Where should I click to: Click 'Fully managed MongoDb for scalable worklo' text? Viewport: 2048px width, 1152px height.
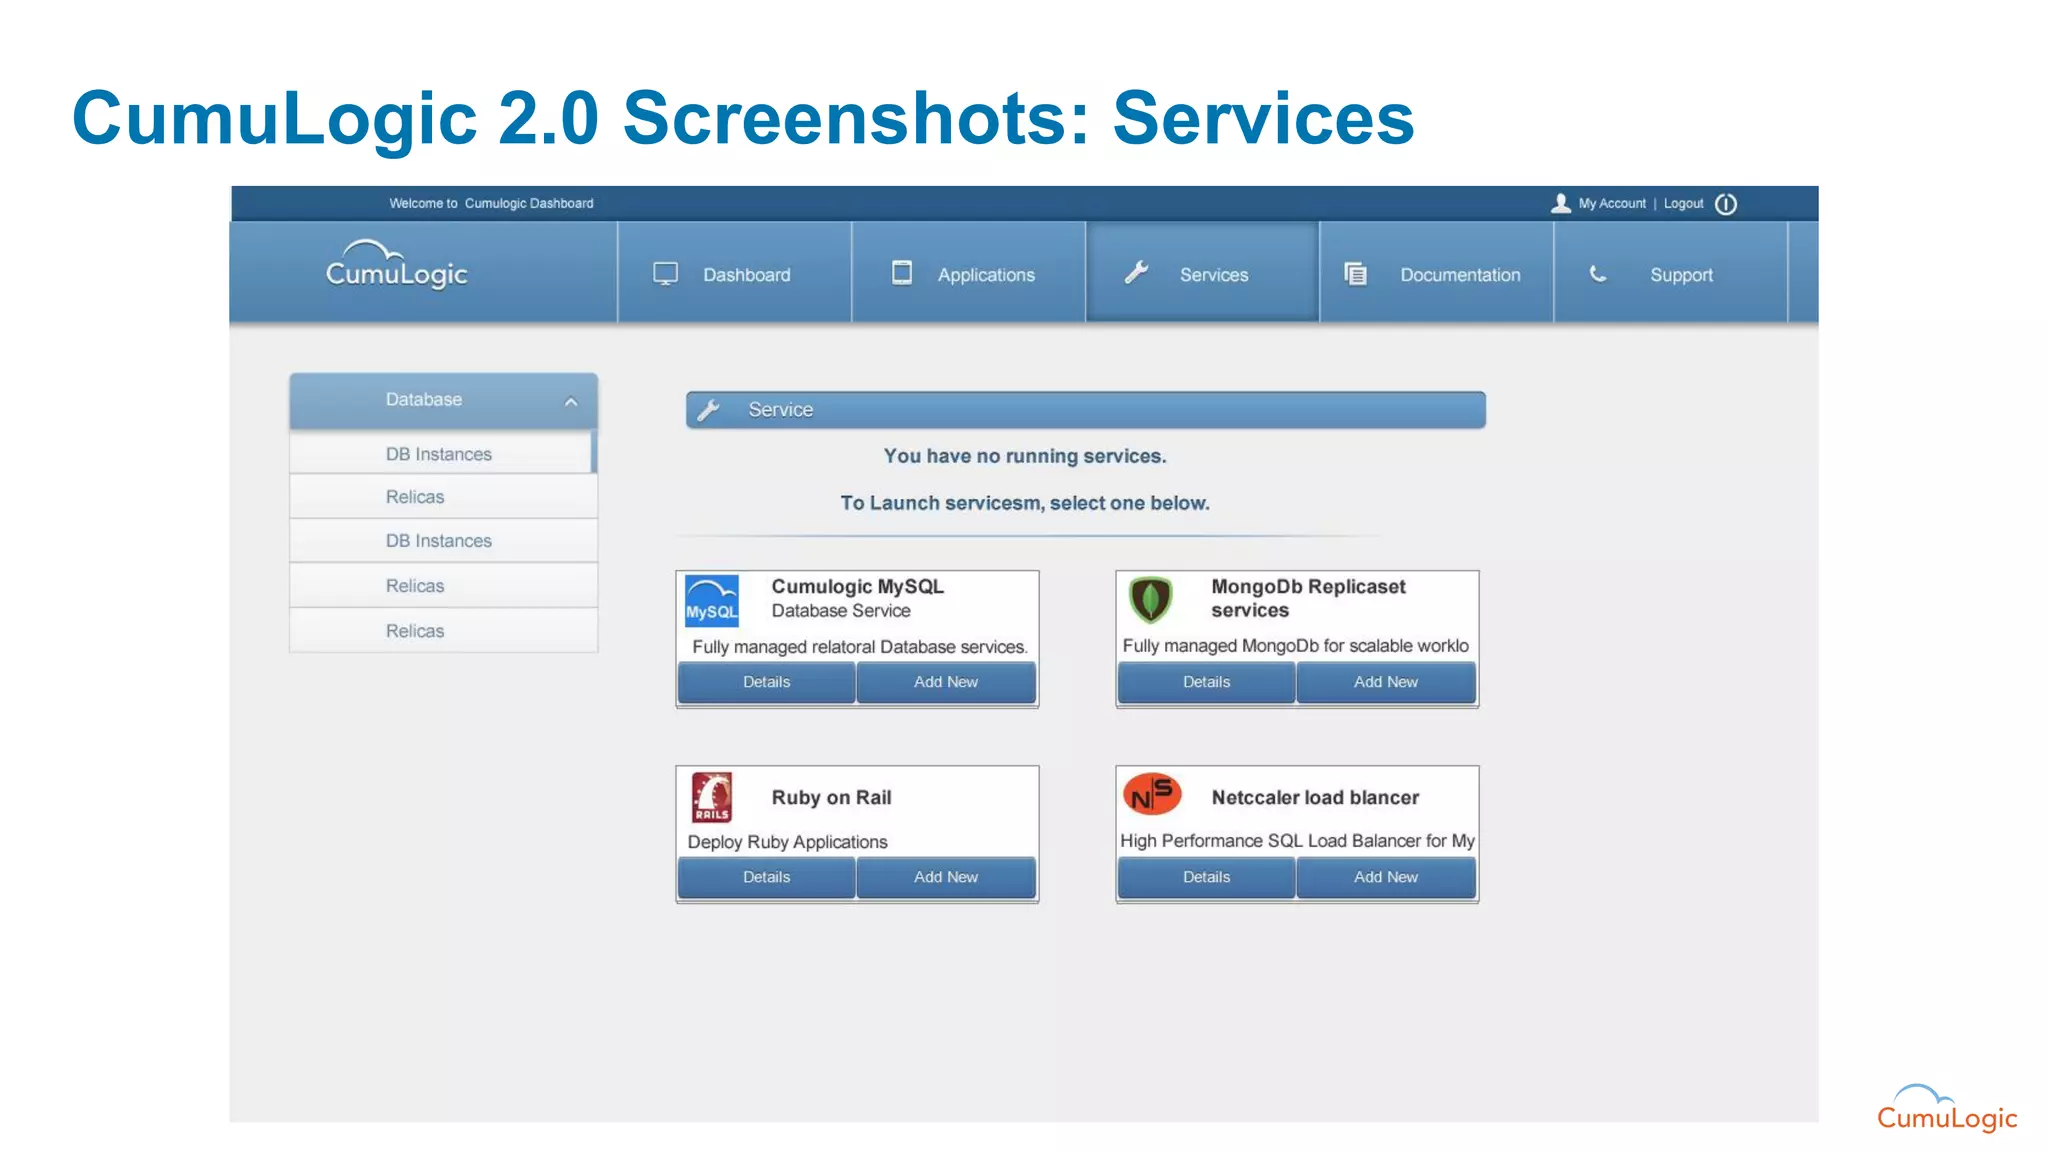[x=1295, y=646]
